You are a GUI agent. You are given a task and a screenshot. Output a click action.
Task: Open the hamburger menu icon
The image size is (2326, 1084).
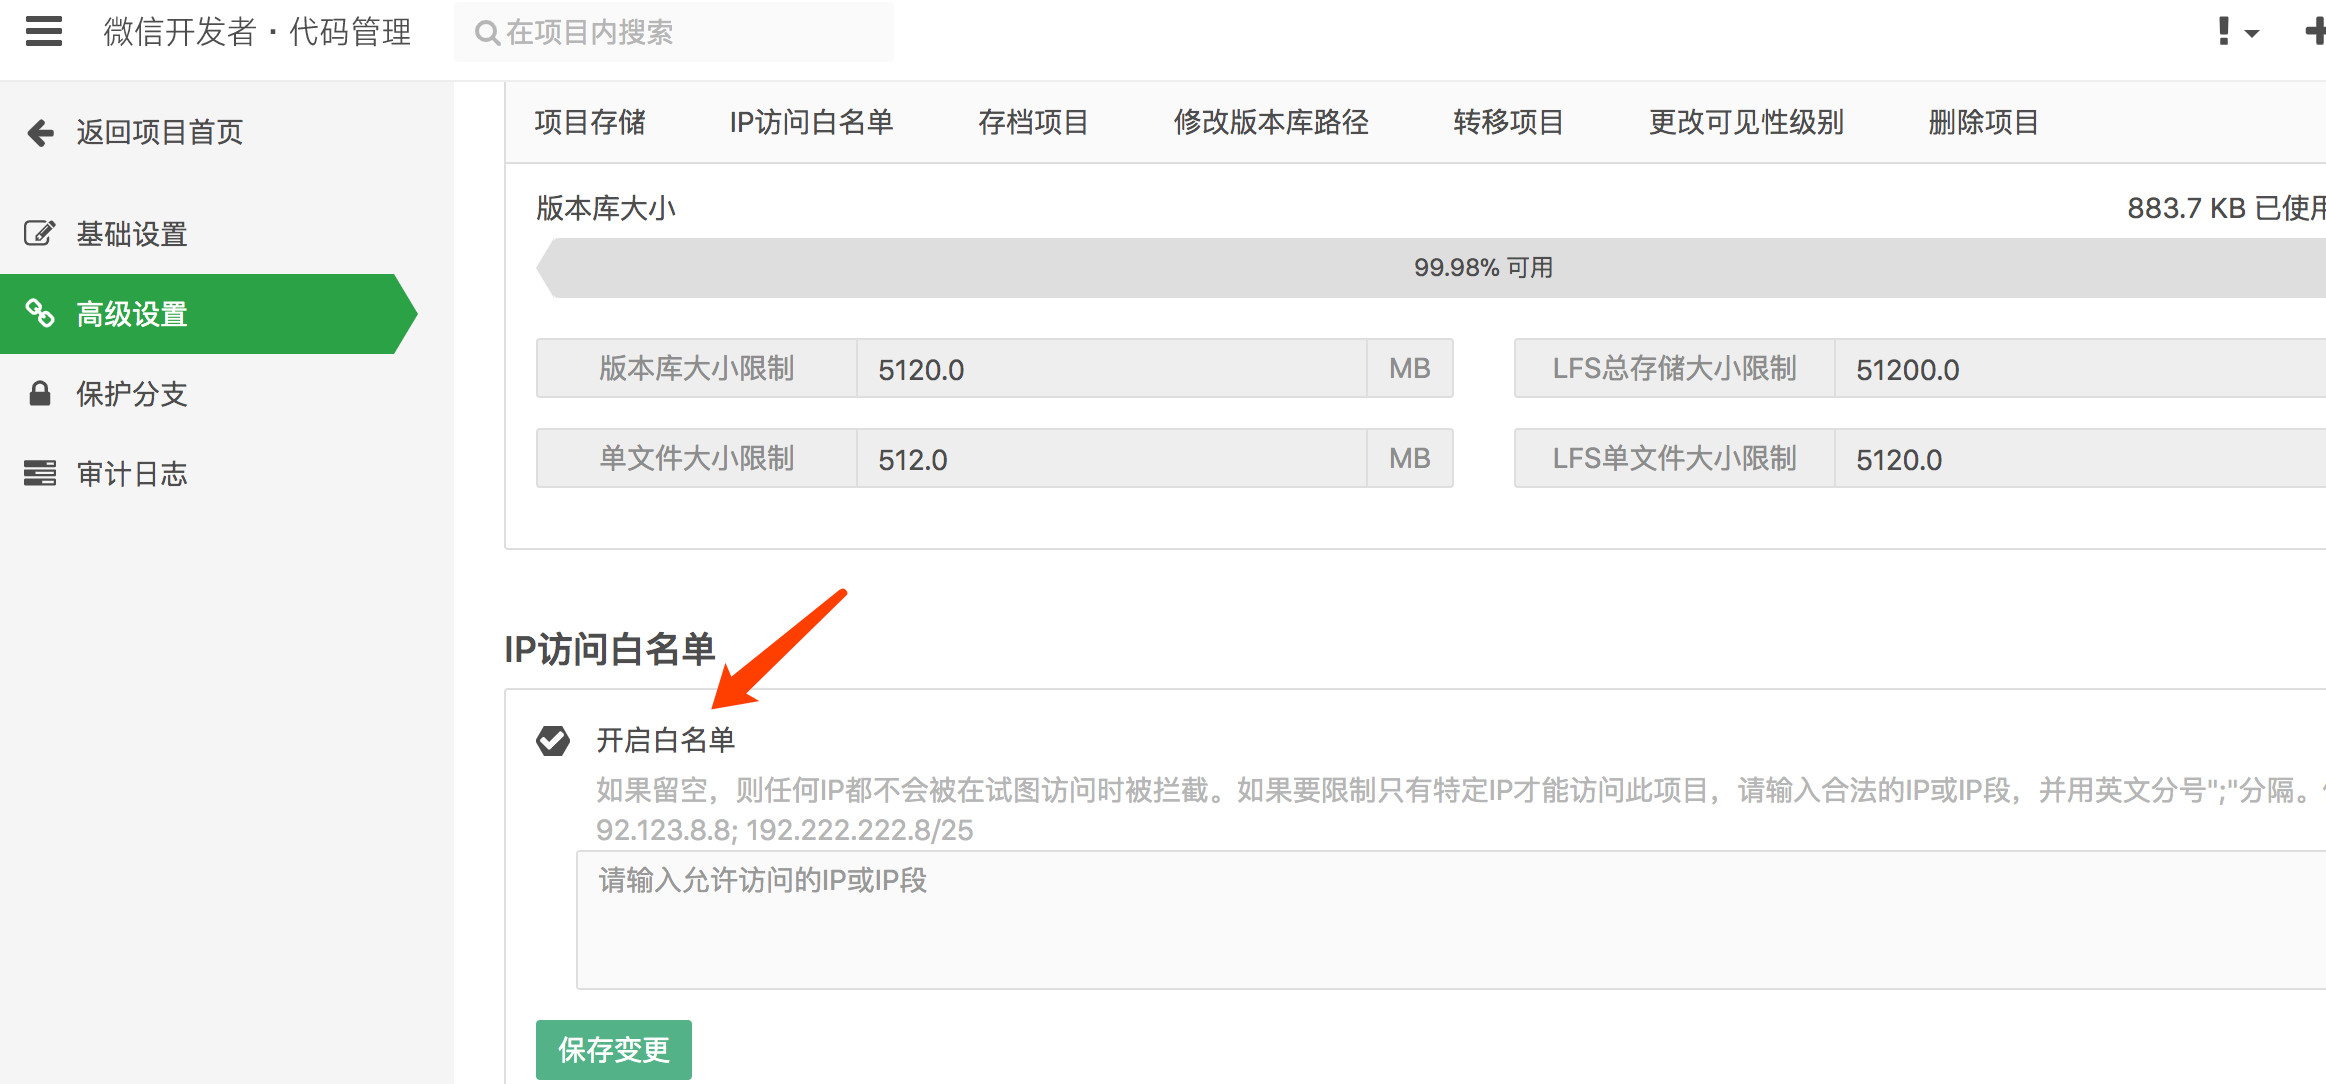click(x=43, y=31)
